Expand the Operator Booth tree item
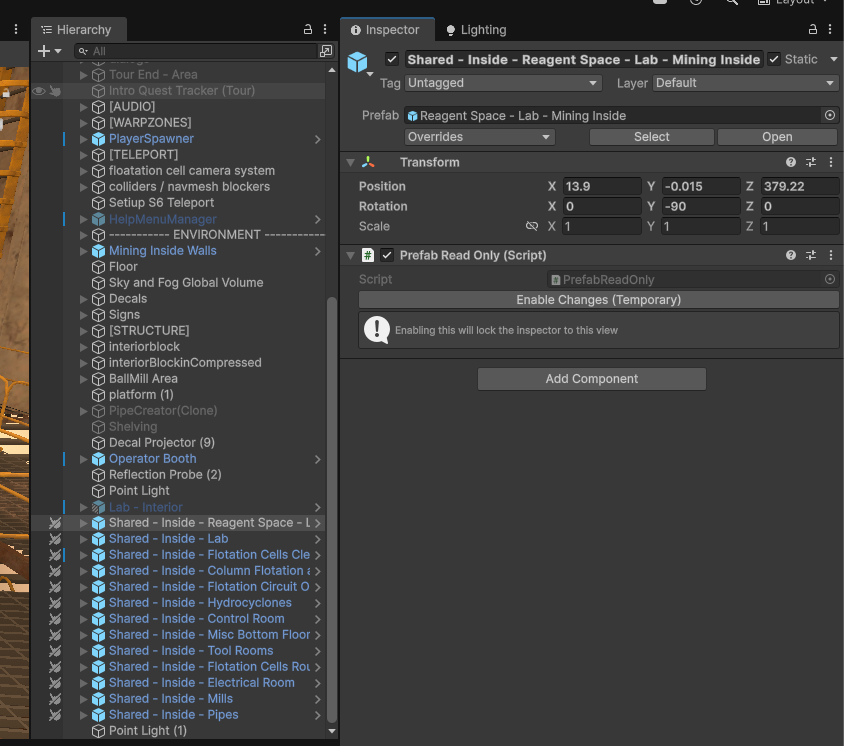 click(x=83, y=459)
